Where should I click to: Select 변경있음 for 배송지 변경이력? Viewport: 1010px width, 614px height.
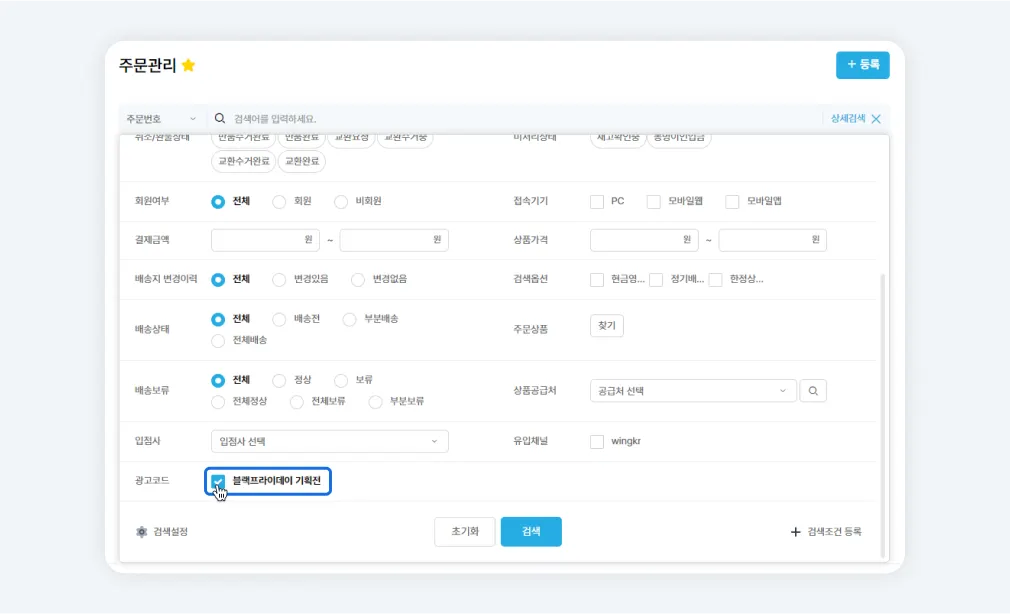279,280
